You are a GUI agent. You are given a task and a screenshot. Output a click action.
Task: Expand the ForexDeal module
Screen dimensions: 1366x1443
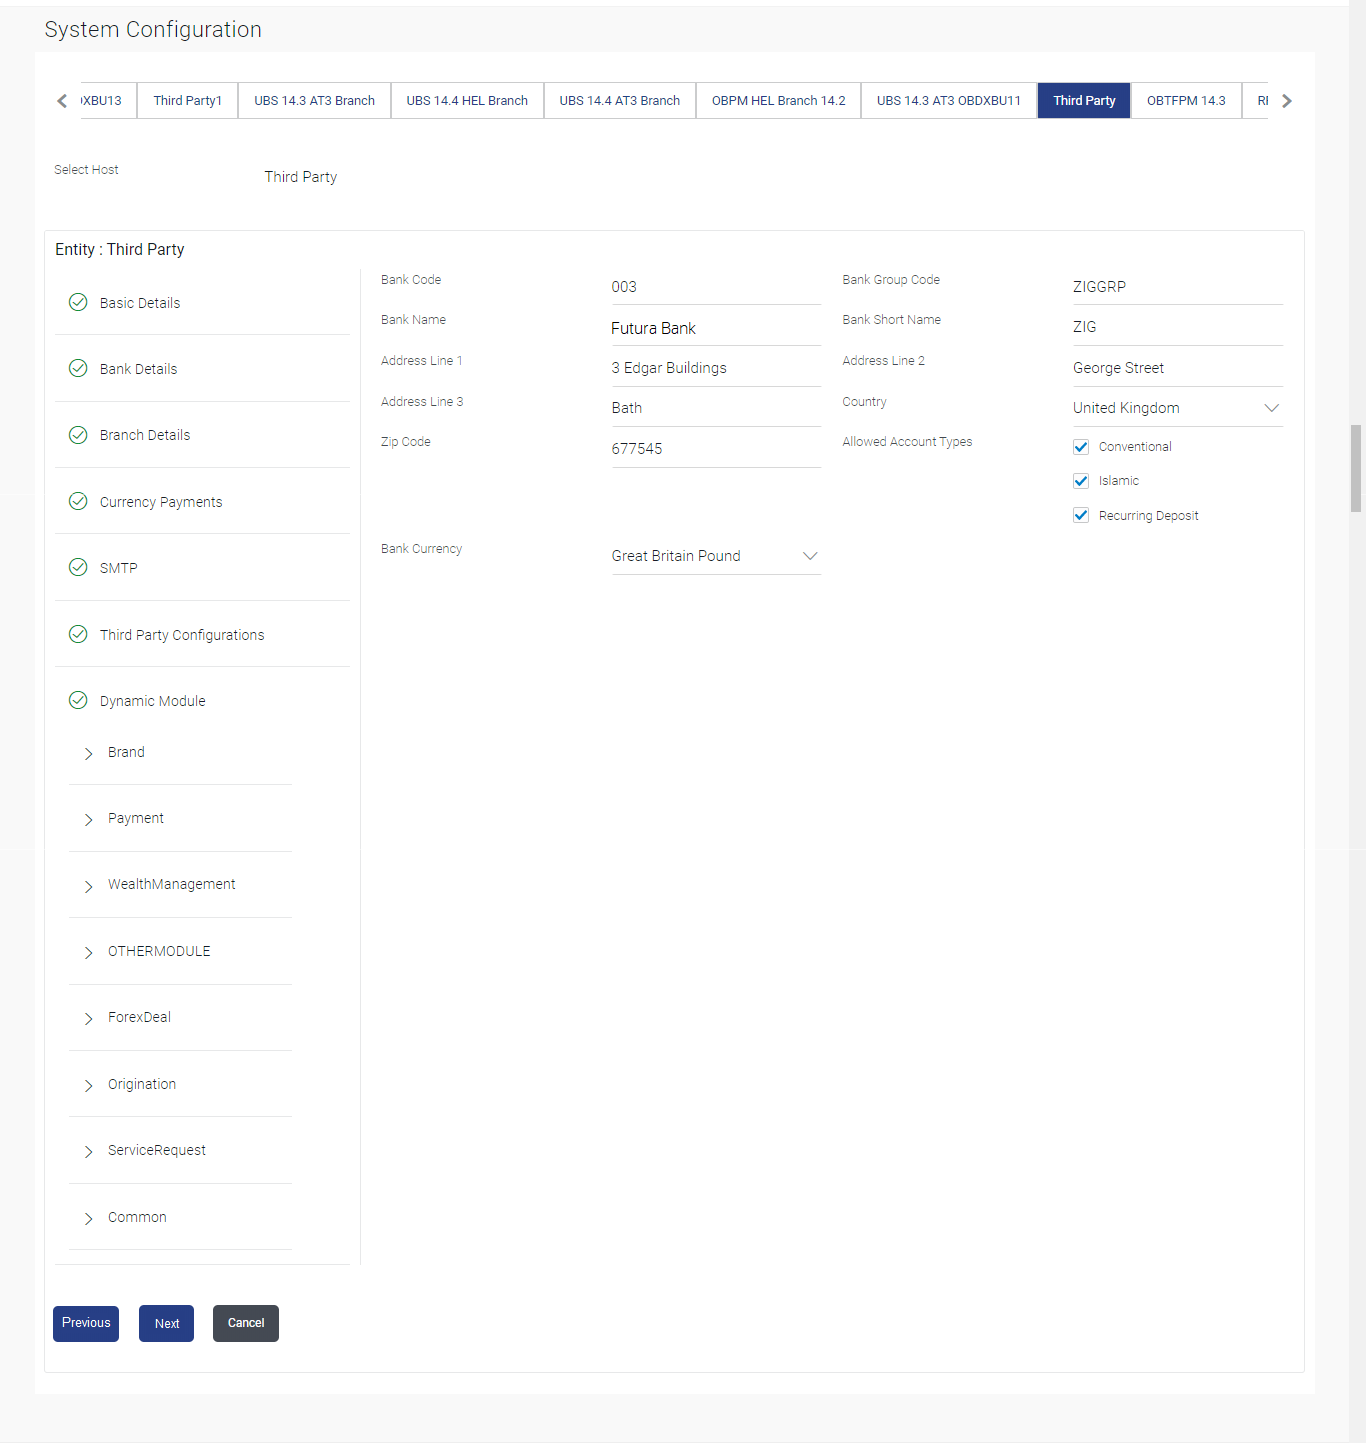89,1018
